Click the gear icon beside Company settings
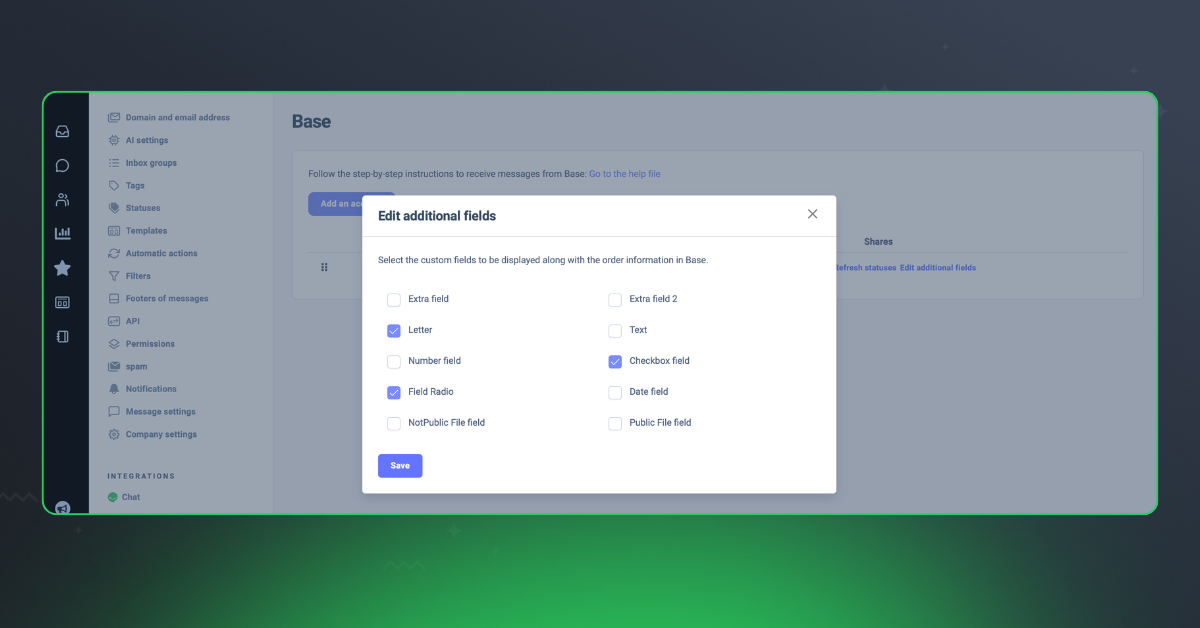 114,434
